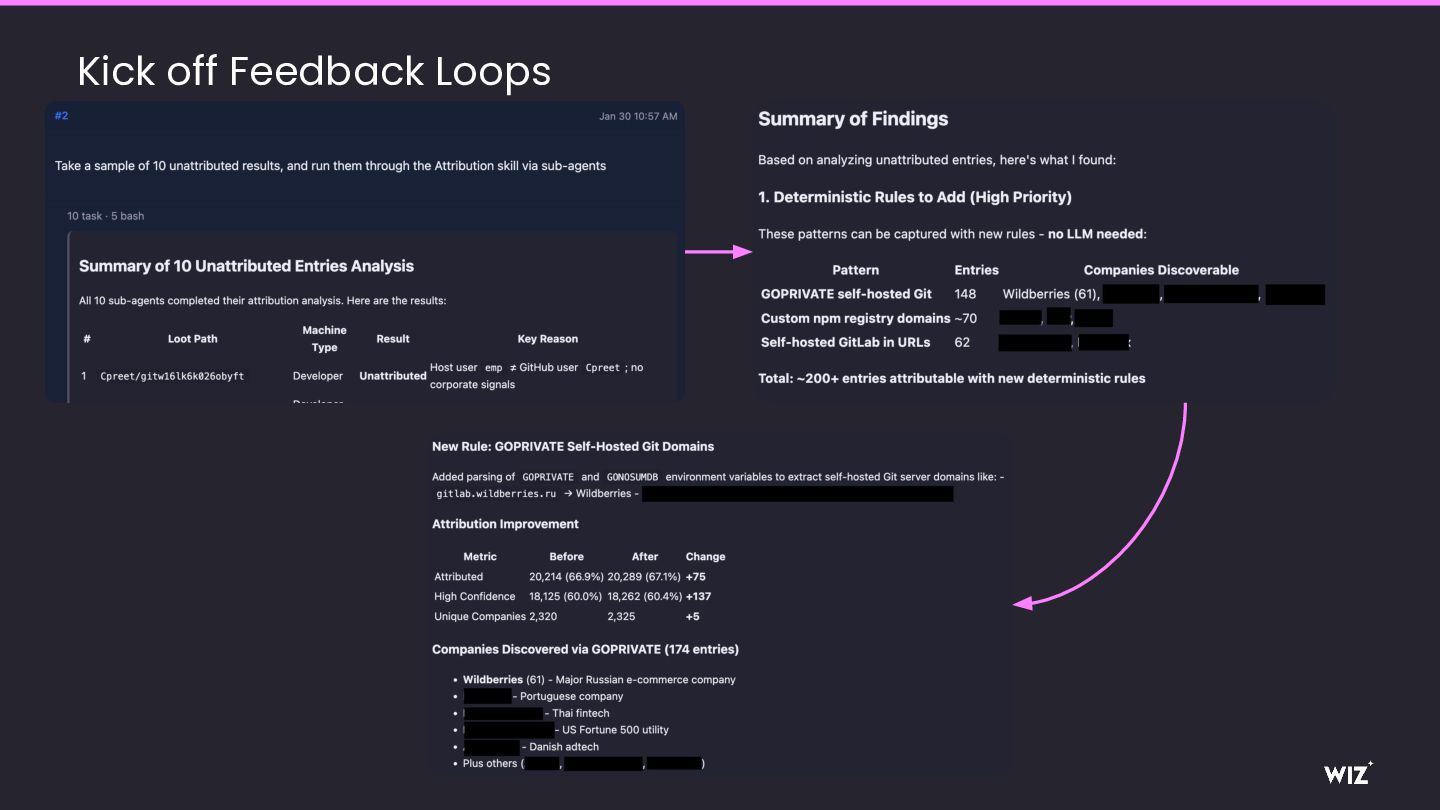The image size is (1440, 810).
Task: Click the Wiz logo
Action: coord(1348,772)
